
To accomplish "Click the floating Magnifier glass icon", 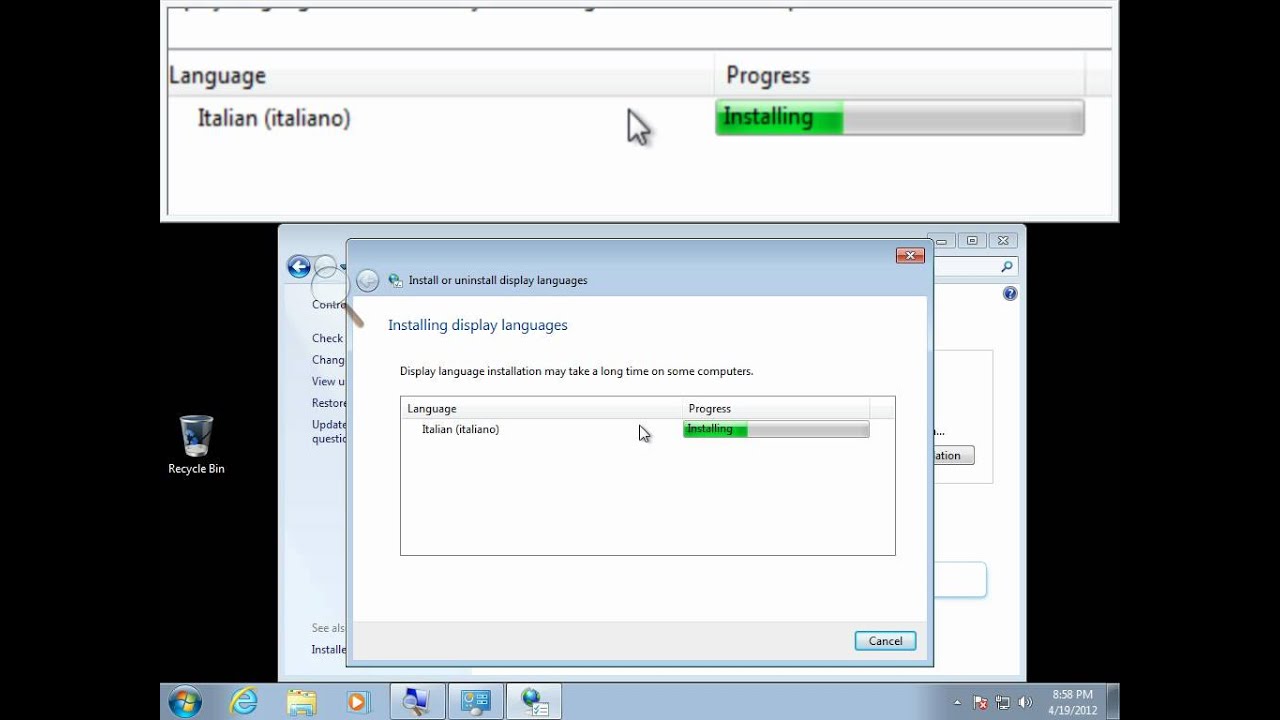I will tap(336, 289).
